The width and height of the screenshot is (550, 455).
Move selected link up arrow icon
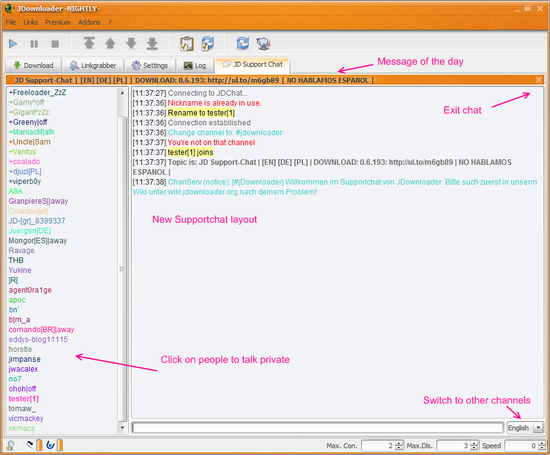[110, 44]
